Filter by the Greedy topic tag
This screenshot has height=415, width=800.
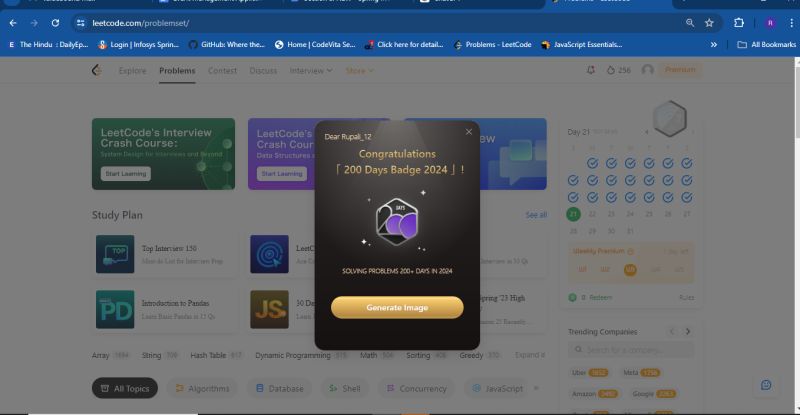[480, 355]
